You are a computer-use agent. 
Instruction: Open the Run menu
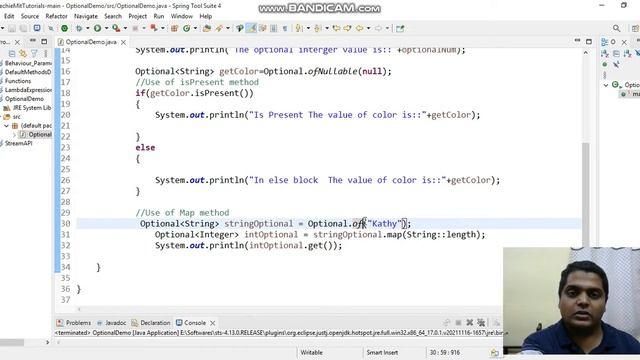tap(159, 16)
